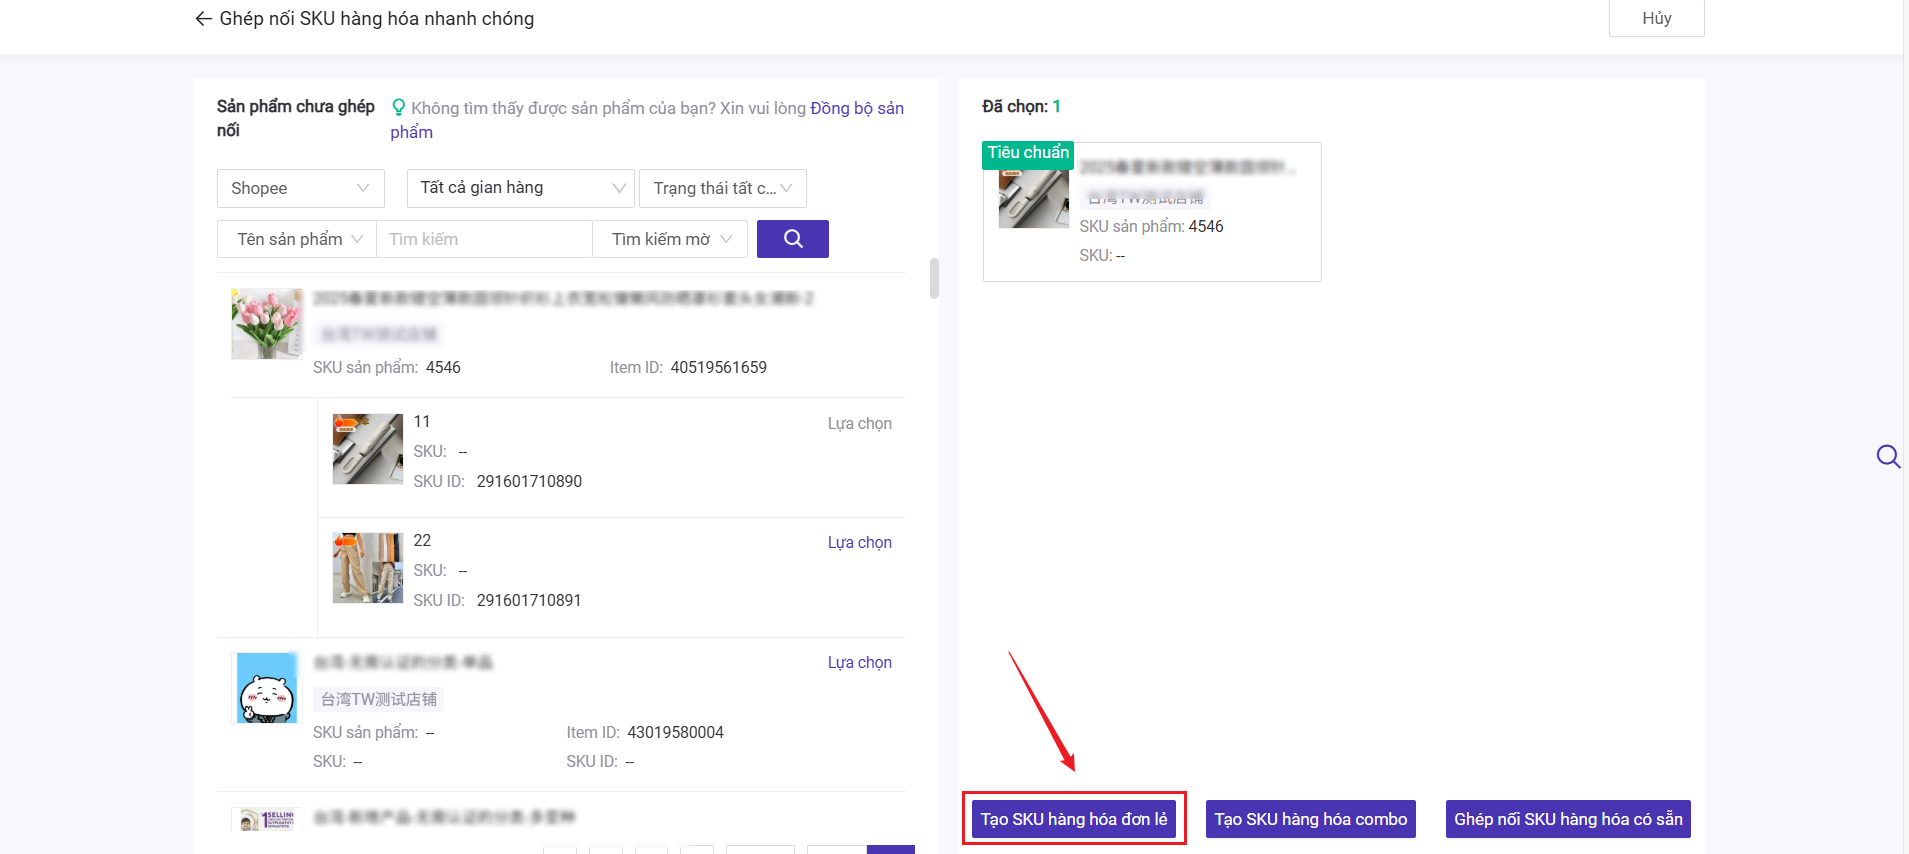Expand the 'Tất cả gian hàng' store dropdown
This screenshot has width=1909, height=854.
pos(520,188)
